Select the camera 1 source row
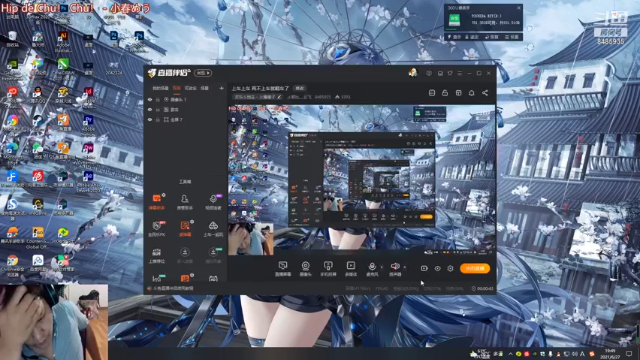This screenshot has width=640, height=360. (x=185, y=100)
